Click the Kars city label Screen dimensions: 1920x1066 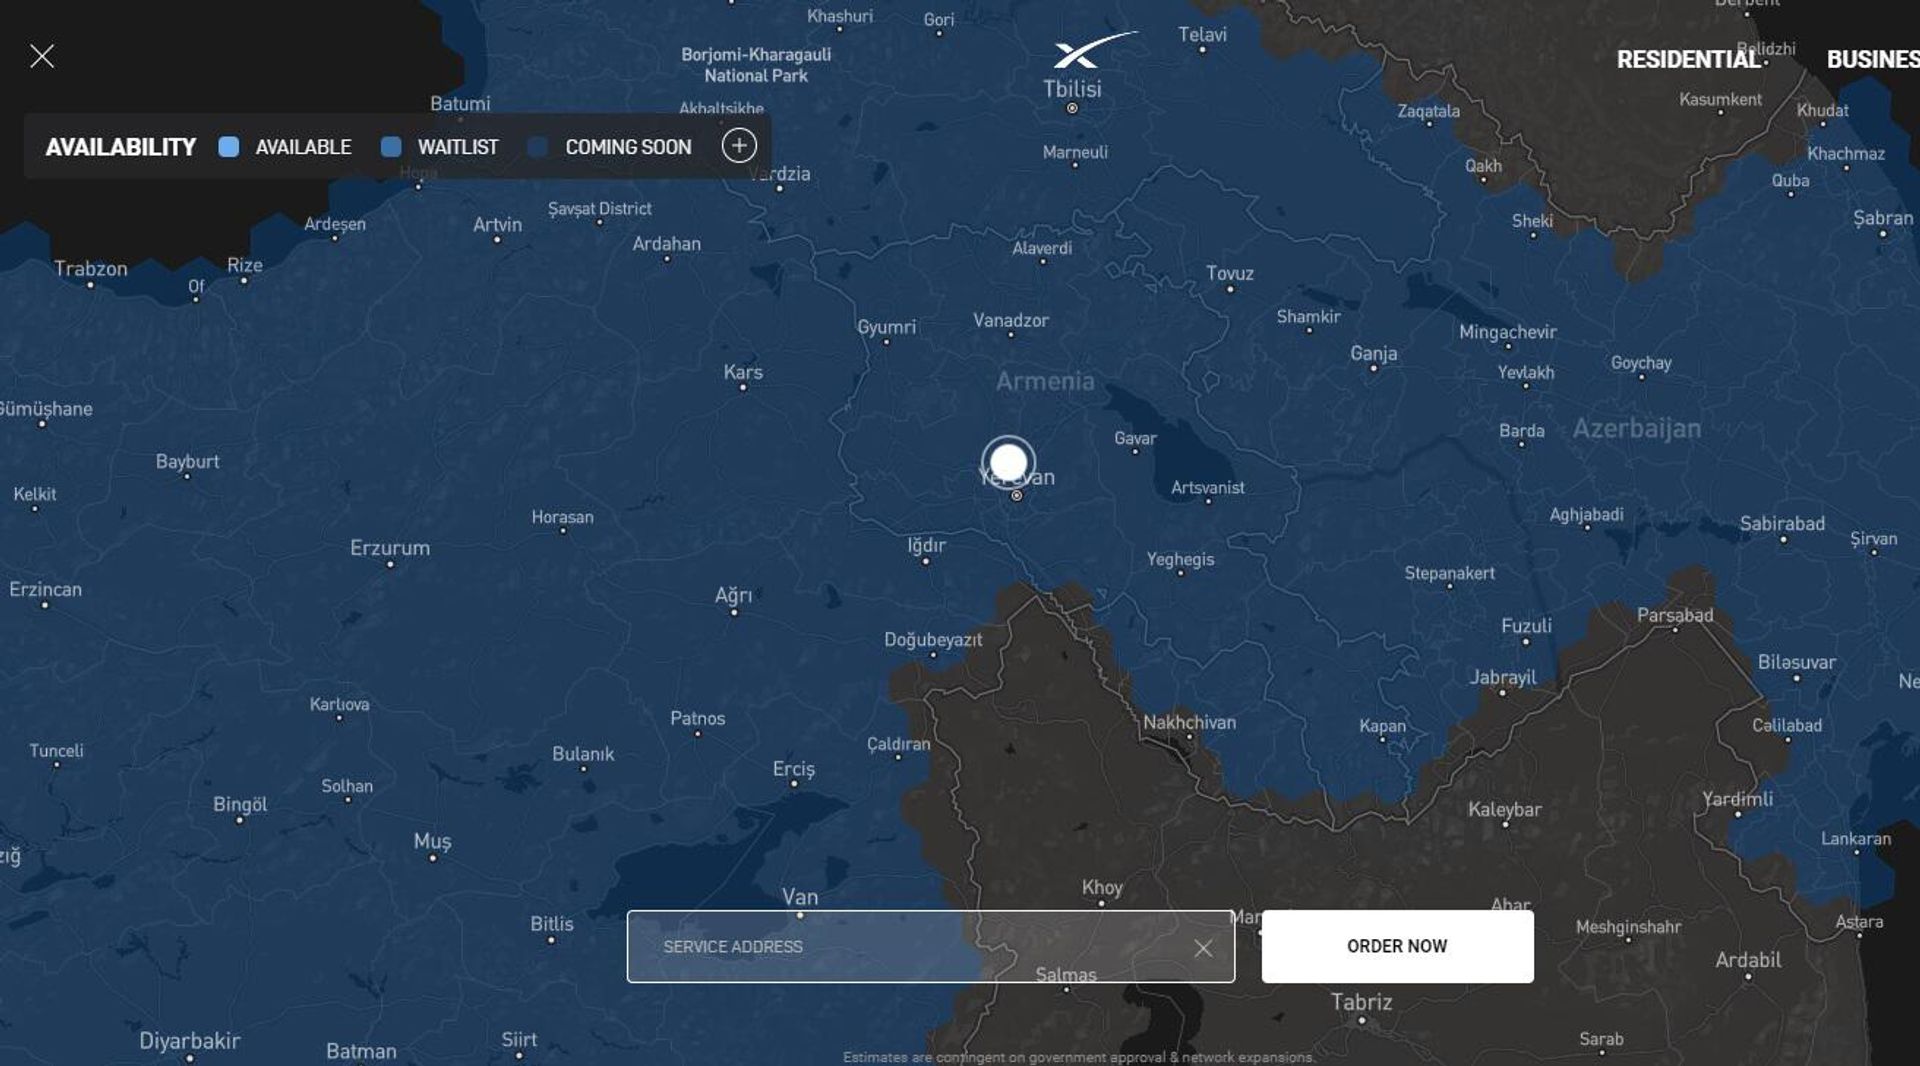pyautogui.click(x=743, y=372)
